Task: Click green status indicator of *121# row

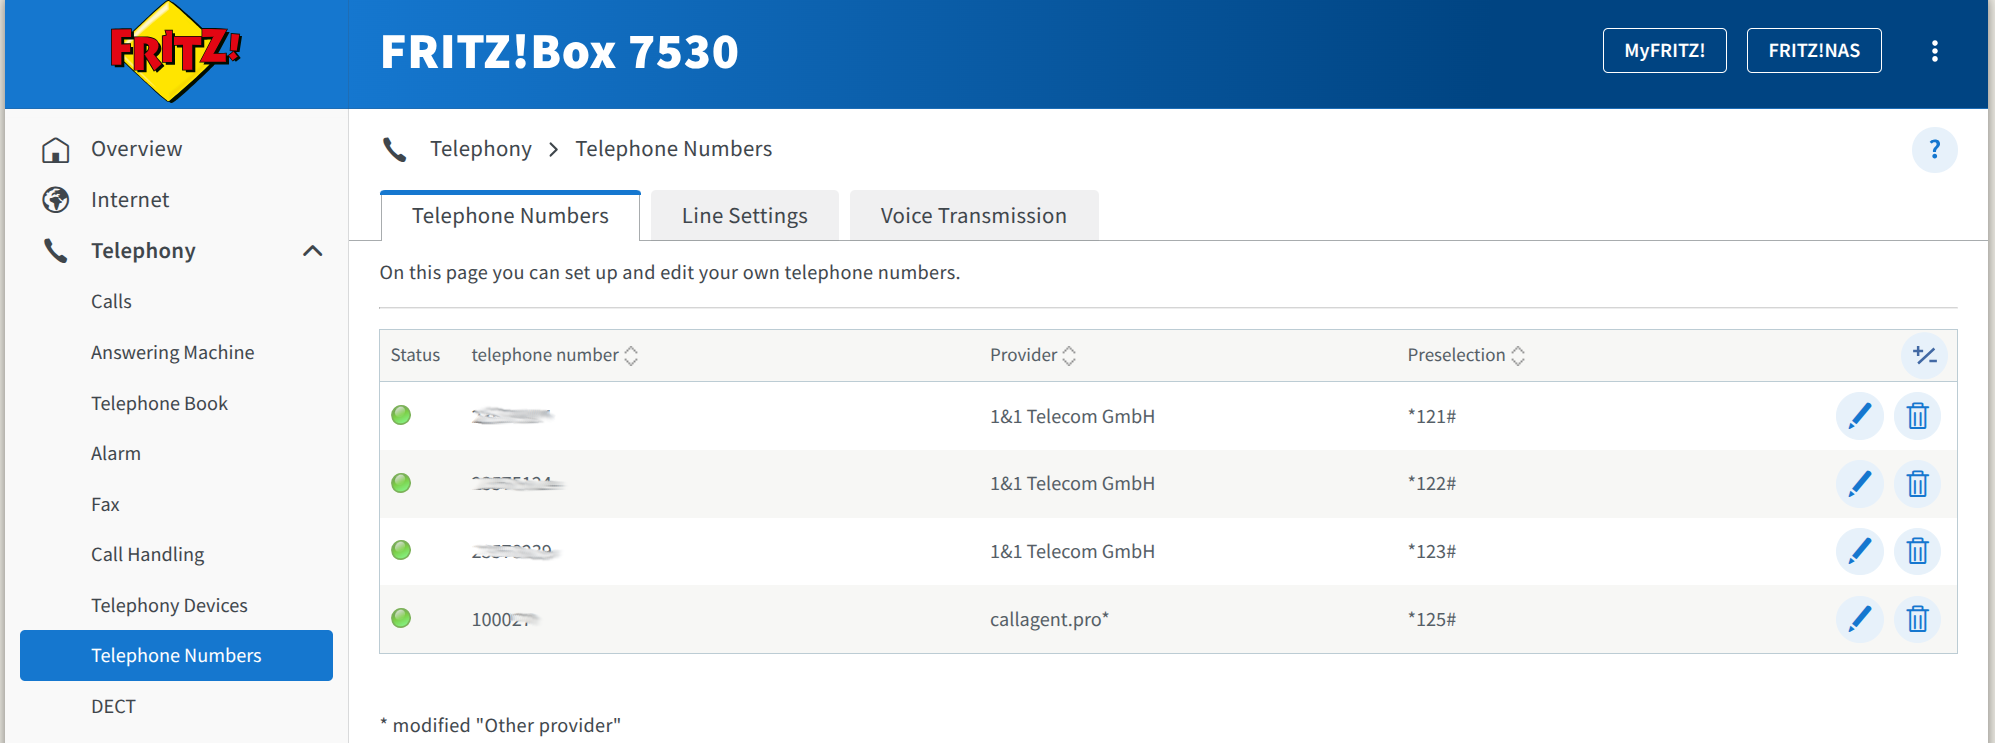Action: (401, 415)
